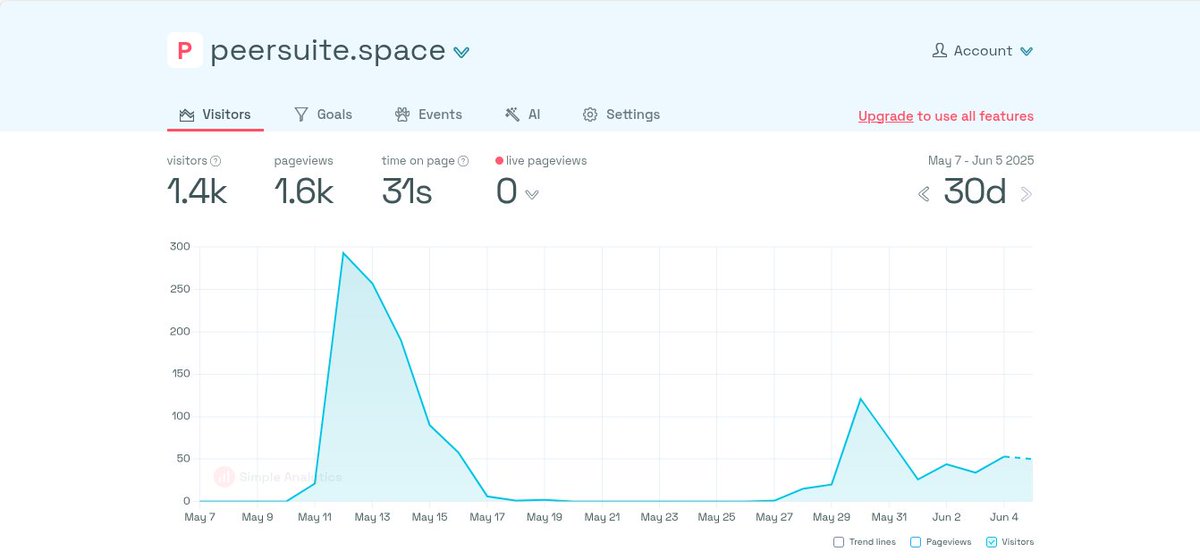Enable the Trend lines checkbox
Image resolution: width=1200 pixels, height=560 pixels.
click(x=839, y=542)
